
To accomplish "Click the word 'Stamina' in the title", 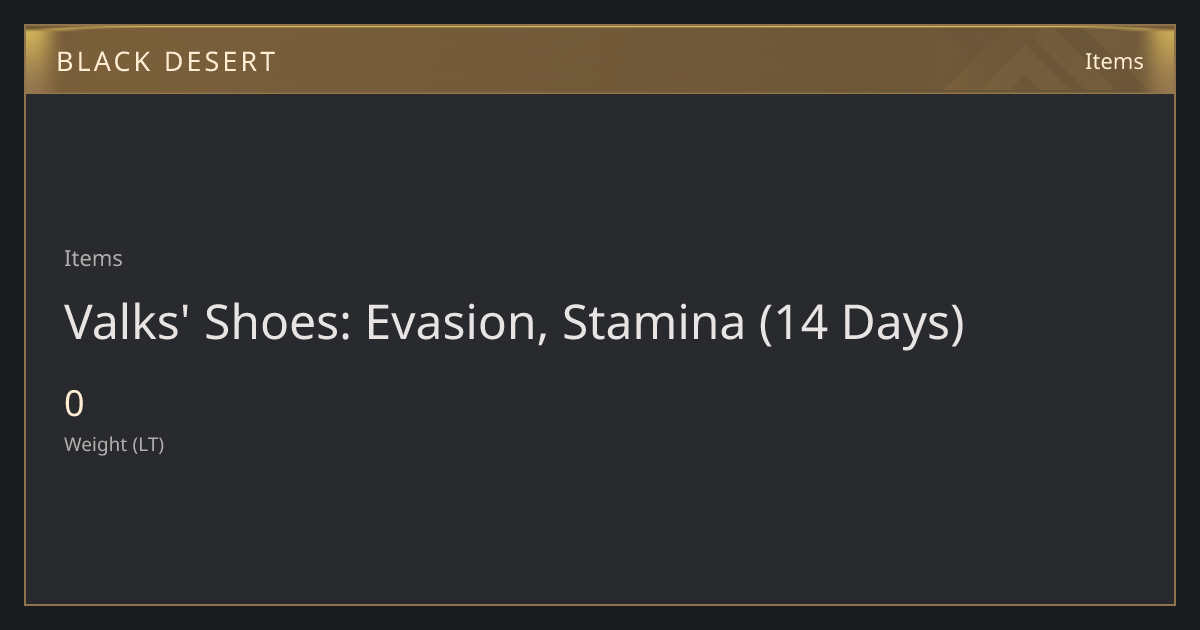I will (654, 323).
